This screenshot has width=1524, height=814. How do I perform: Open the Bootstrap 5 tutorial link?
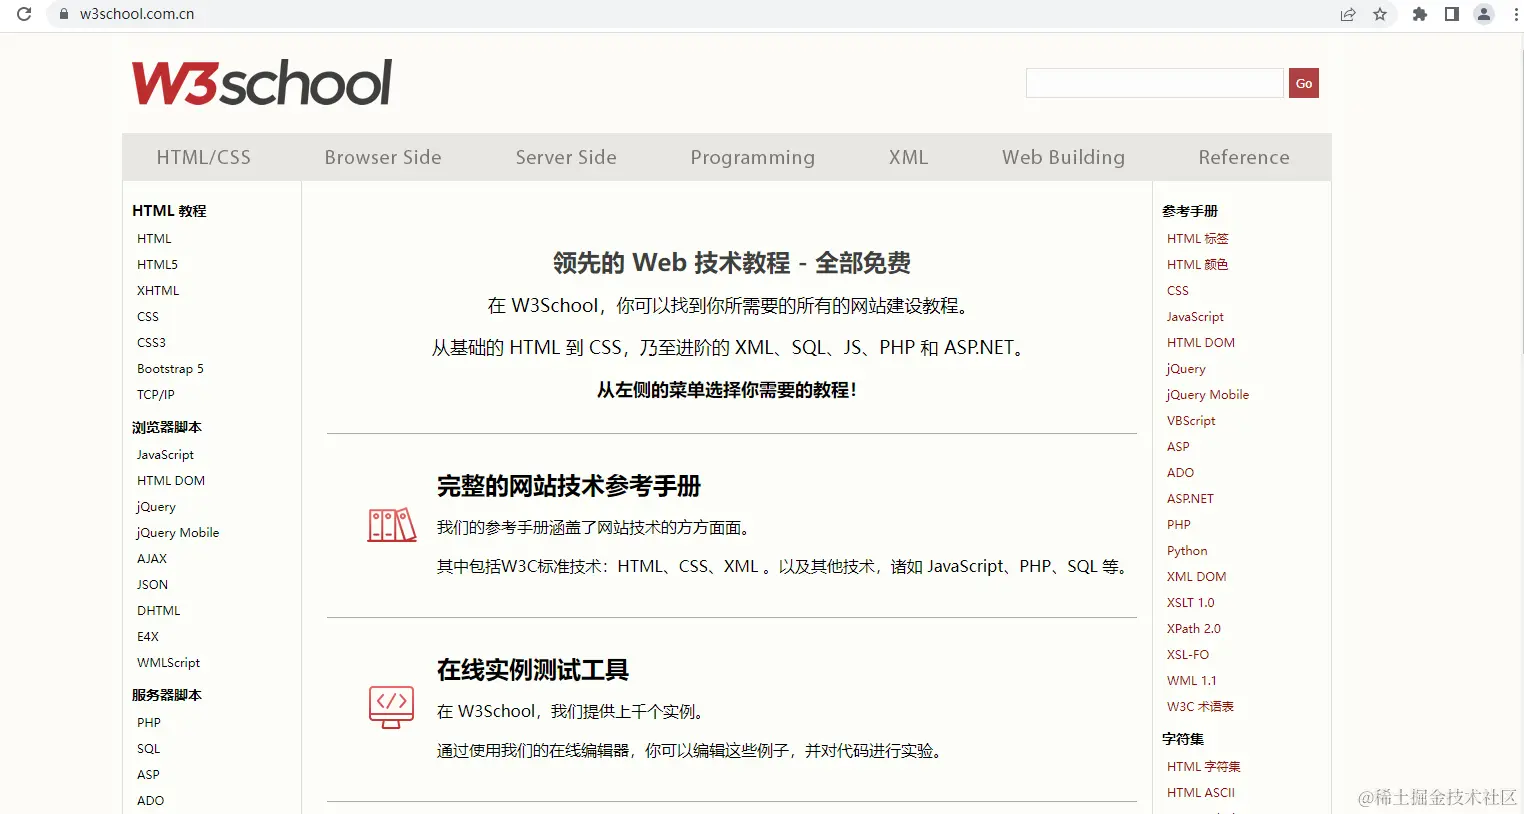pos(170,369)
